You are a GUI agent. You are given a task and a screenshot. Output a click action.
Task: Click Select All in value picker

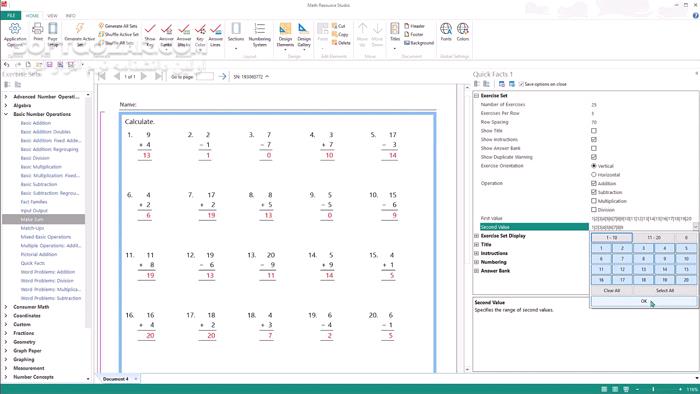tap(665, 290)
